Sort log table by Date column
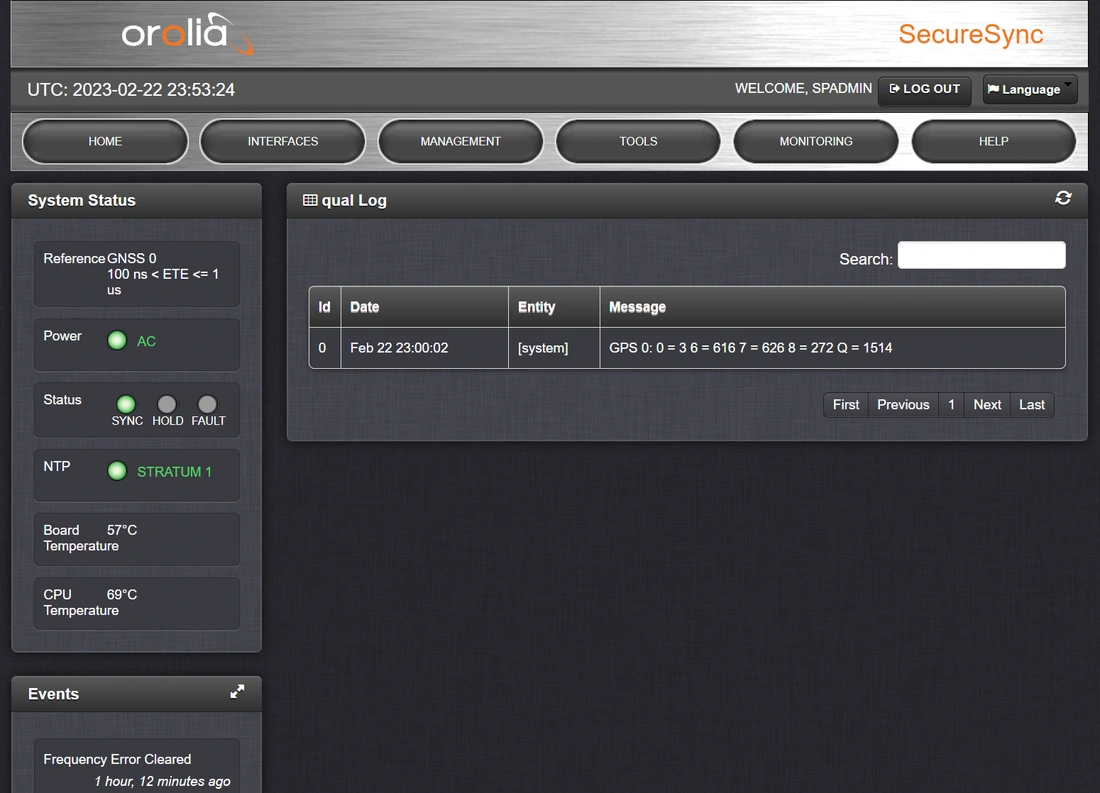Viewport: 1100px width, 793px height. pos(424,307)
